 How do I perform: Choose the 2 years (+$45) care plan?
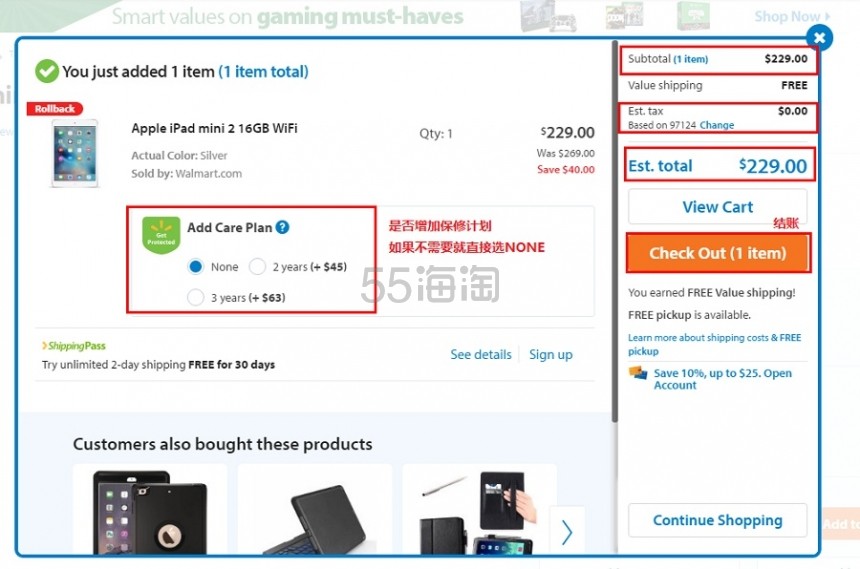257,267
